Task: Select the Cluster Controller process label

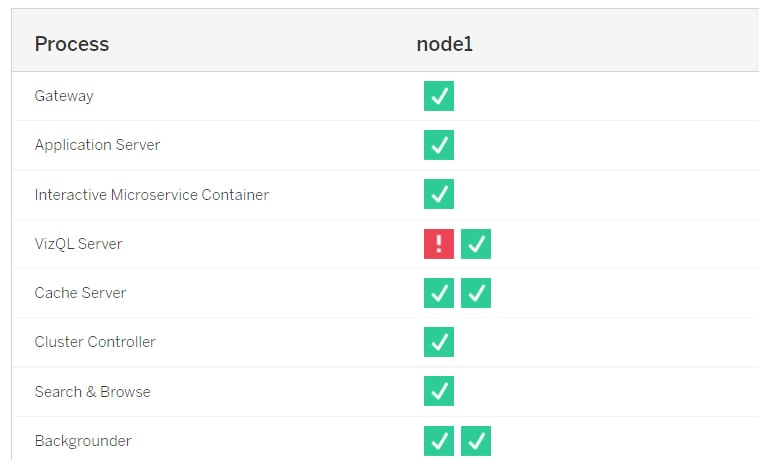Action: point(95,342)
